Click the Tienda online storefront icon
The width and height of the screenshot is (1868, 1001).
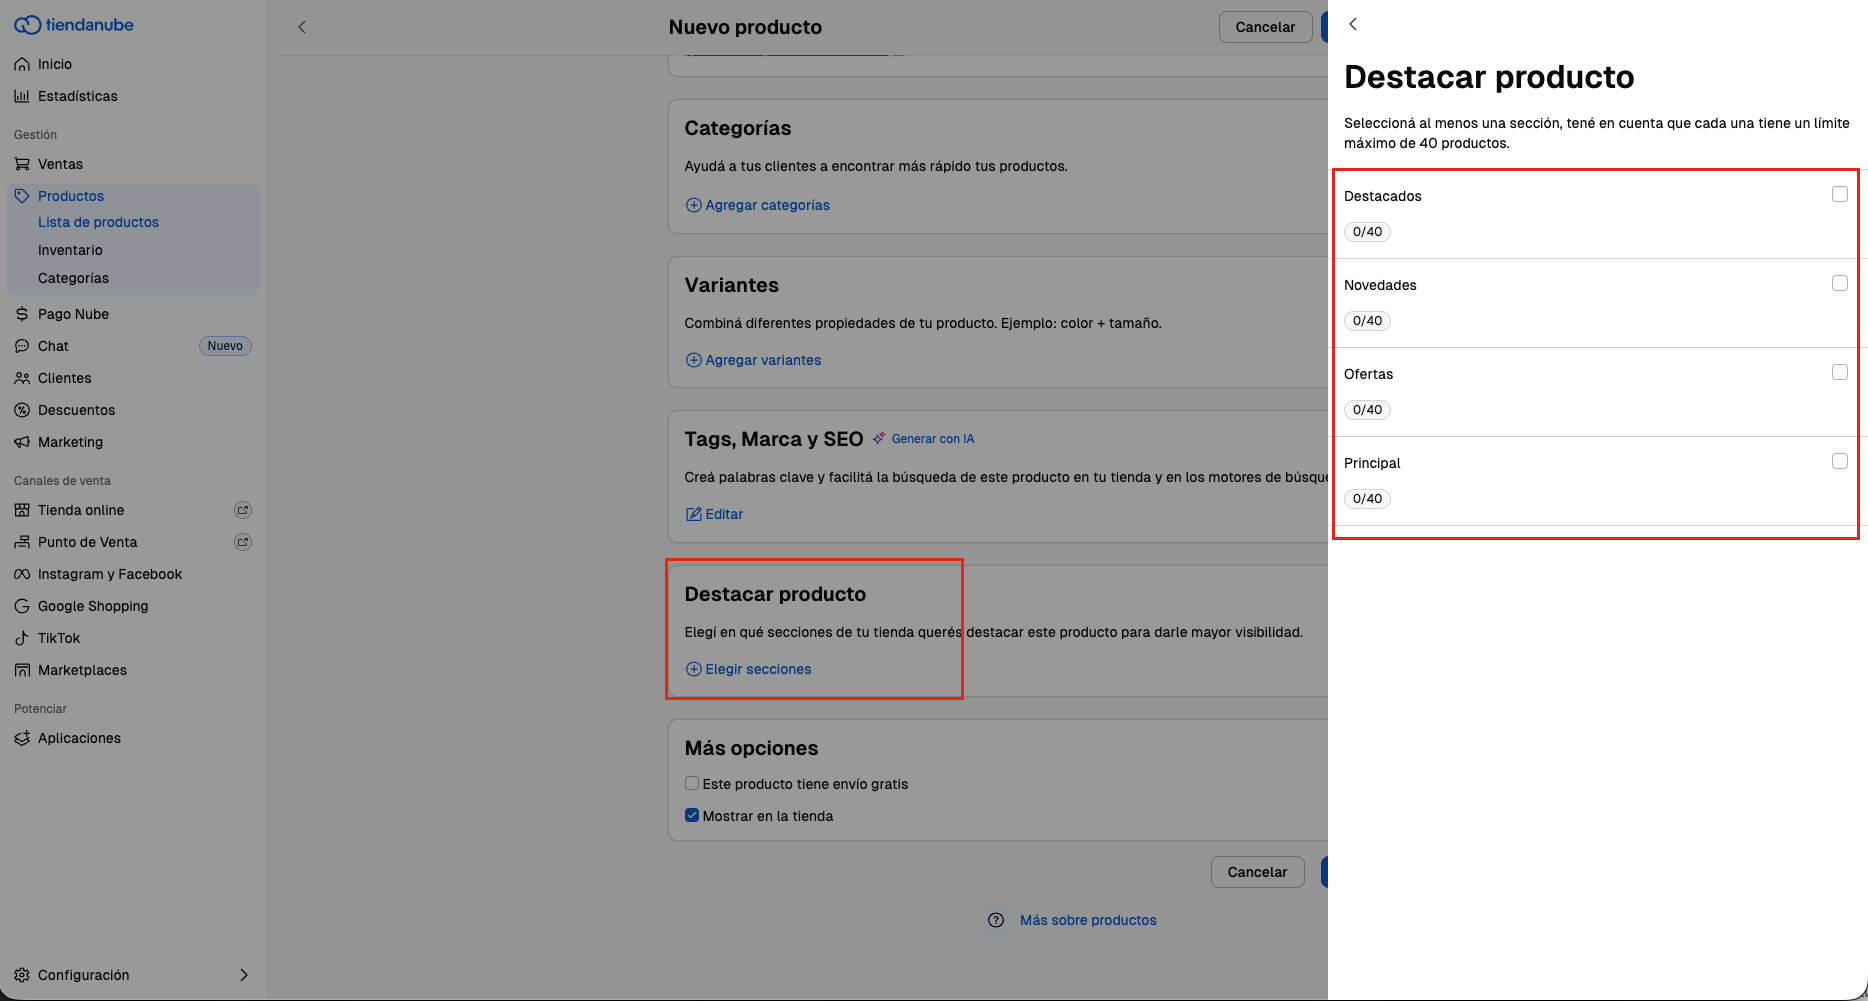point(22,510)
